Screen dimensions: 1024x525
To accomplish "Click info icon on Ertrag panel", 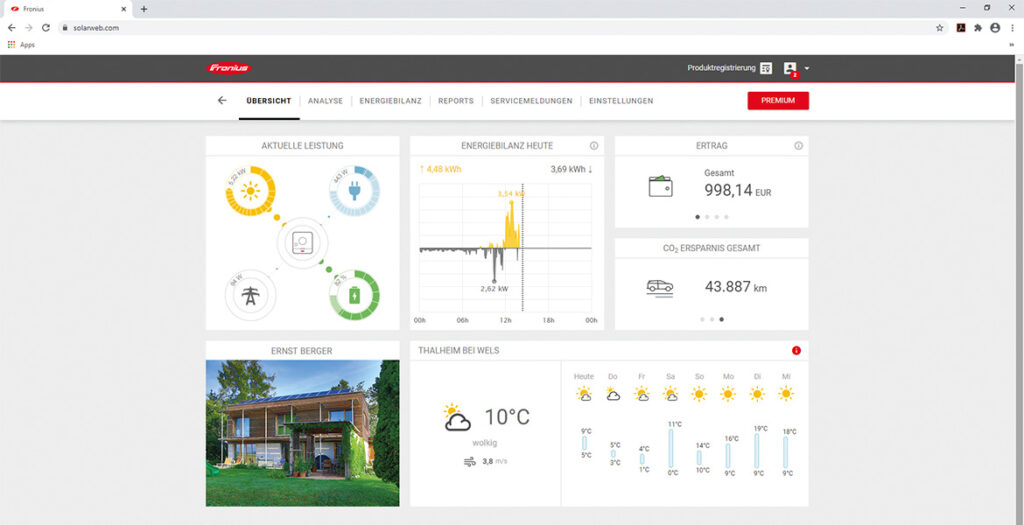I will (x=798, y=146).
